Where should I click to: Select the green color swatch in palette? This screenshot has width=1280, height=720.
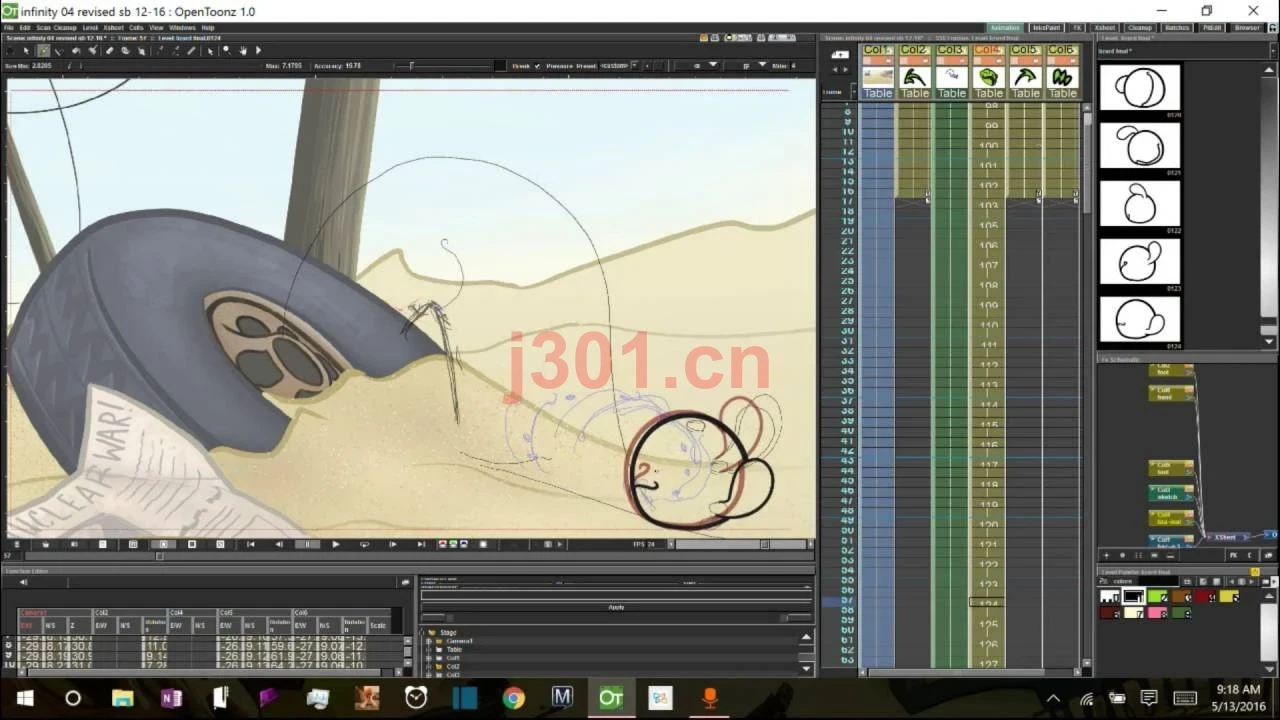(1157, 596)
